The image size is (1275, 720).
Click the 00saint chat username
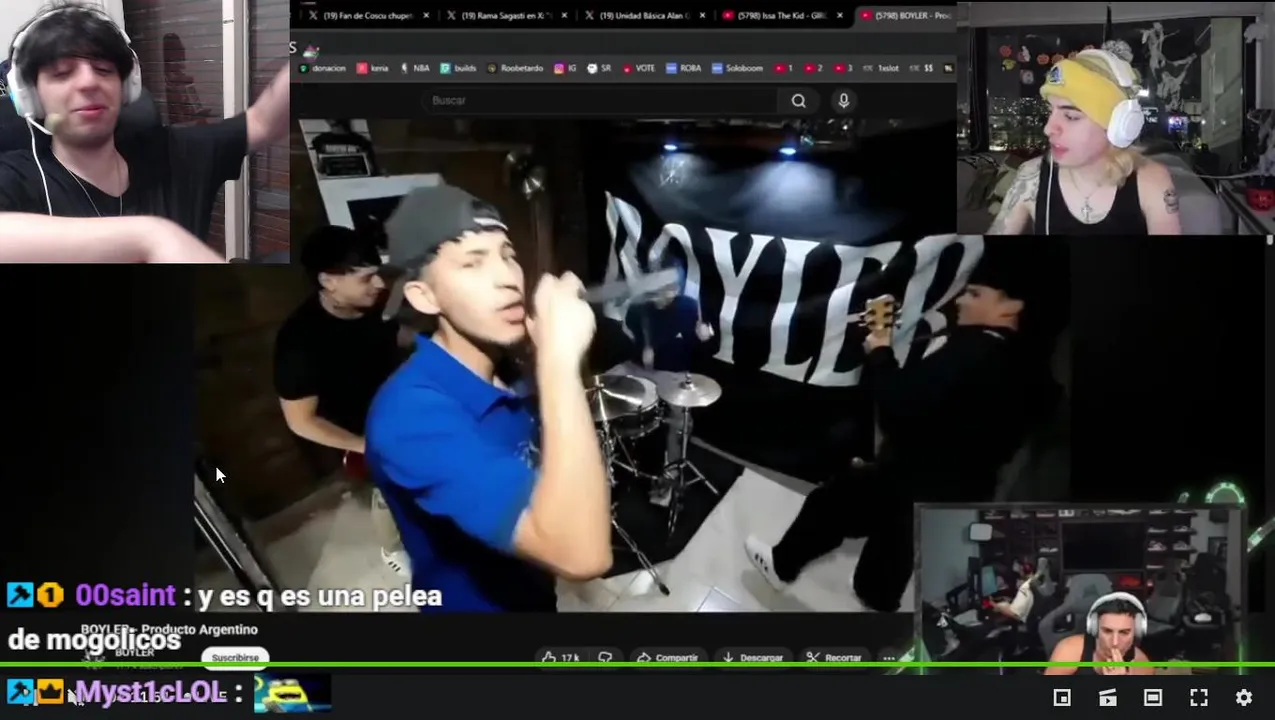click(126, 596)
